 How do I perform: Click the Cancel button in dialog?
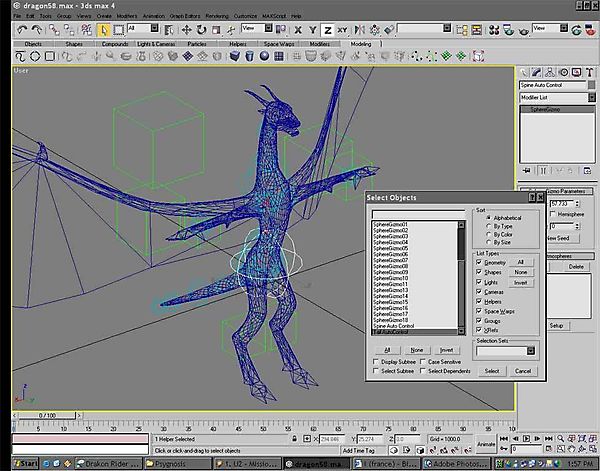tap(523, 371)
